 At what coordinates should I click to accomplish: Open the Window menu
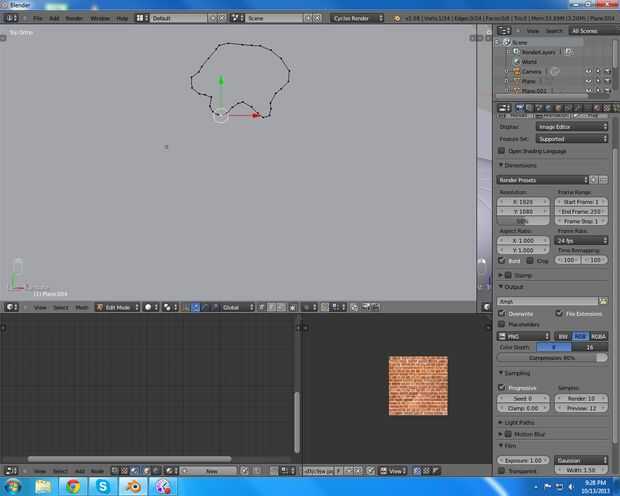pos(100,18)
